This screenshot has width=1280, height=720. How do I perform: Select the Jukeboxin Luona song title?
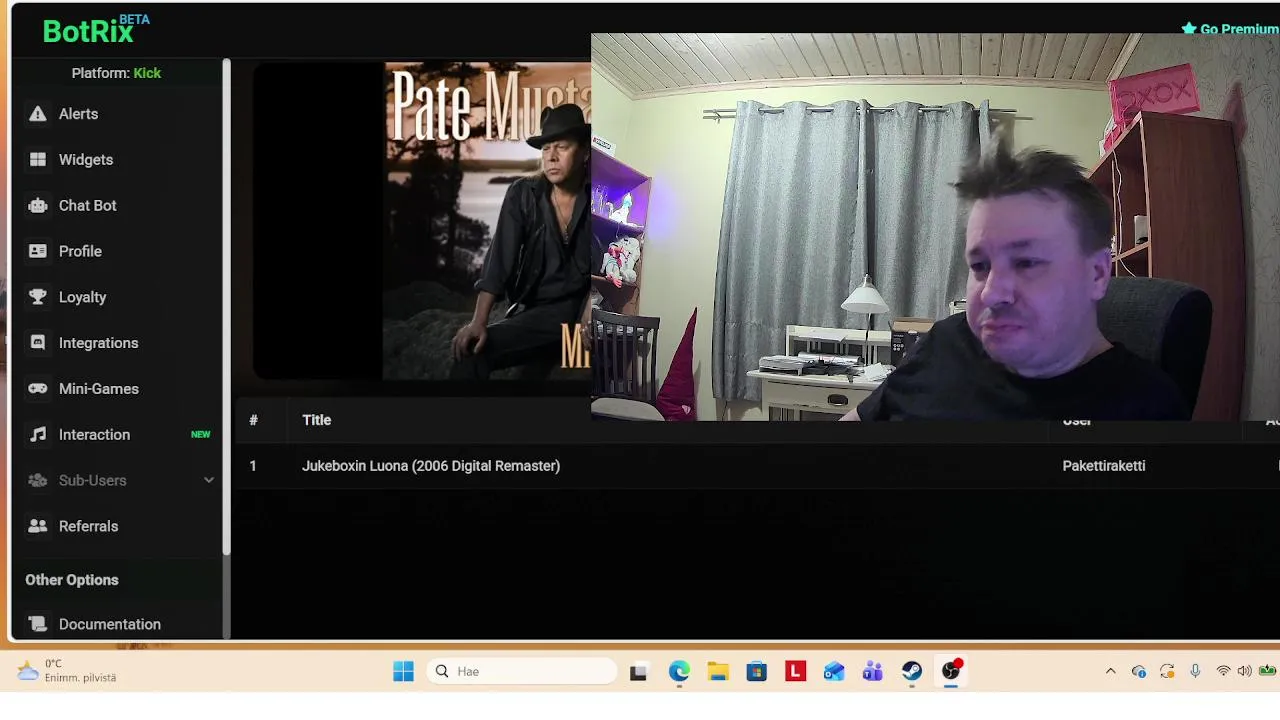point(431,466)
